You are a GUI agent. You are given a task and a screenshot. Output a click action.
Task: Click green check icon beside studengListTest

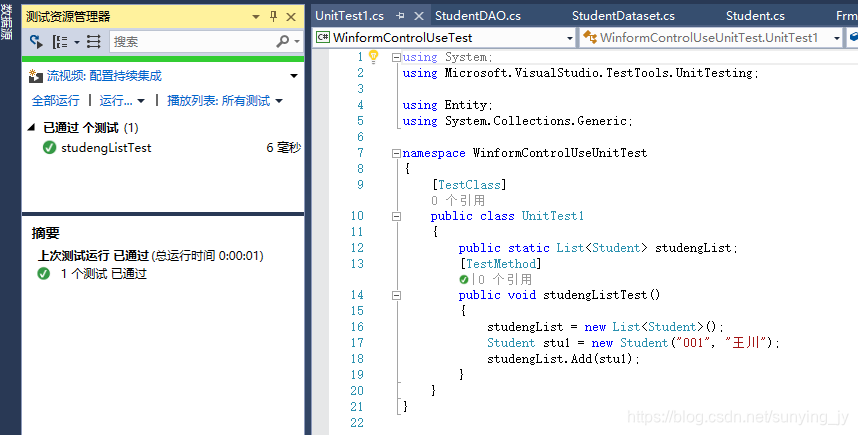(x=49, y=148)
